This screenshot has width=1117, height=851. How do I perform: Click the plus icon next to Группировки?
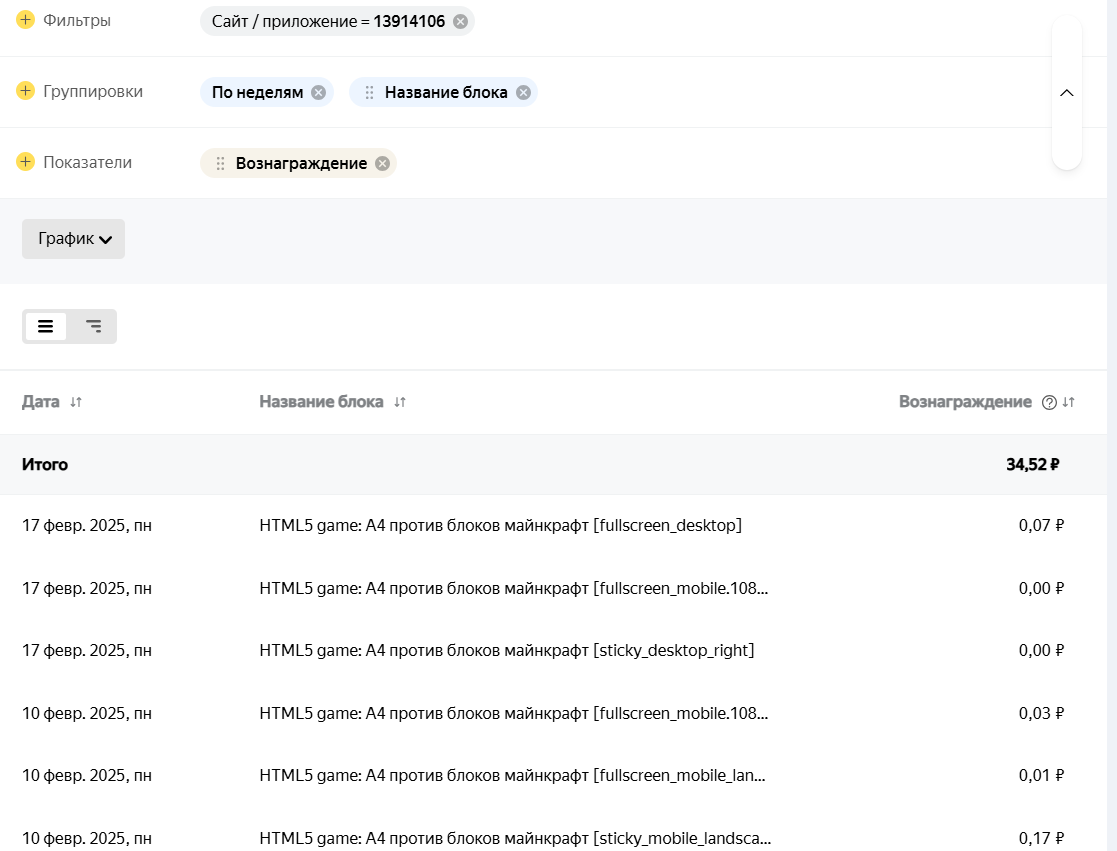[26, 91]
